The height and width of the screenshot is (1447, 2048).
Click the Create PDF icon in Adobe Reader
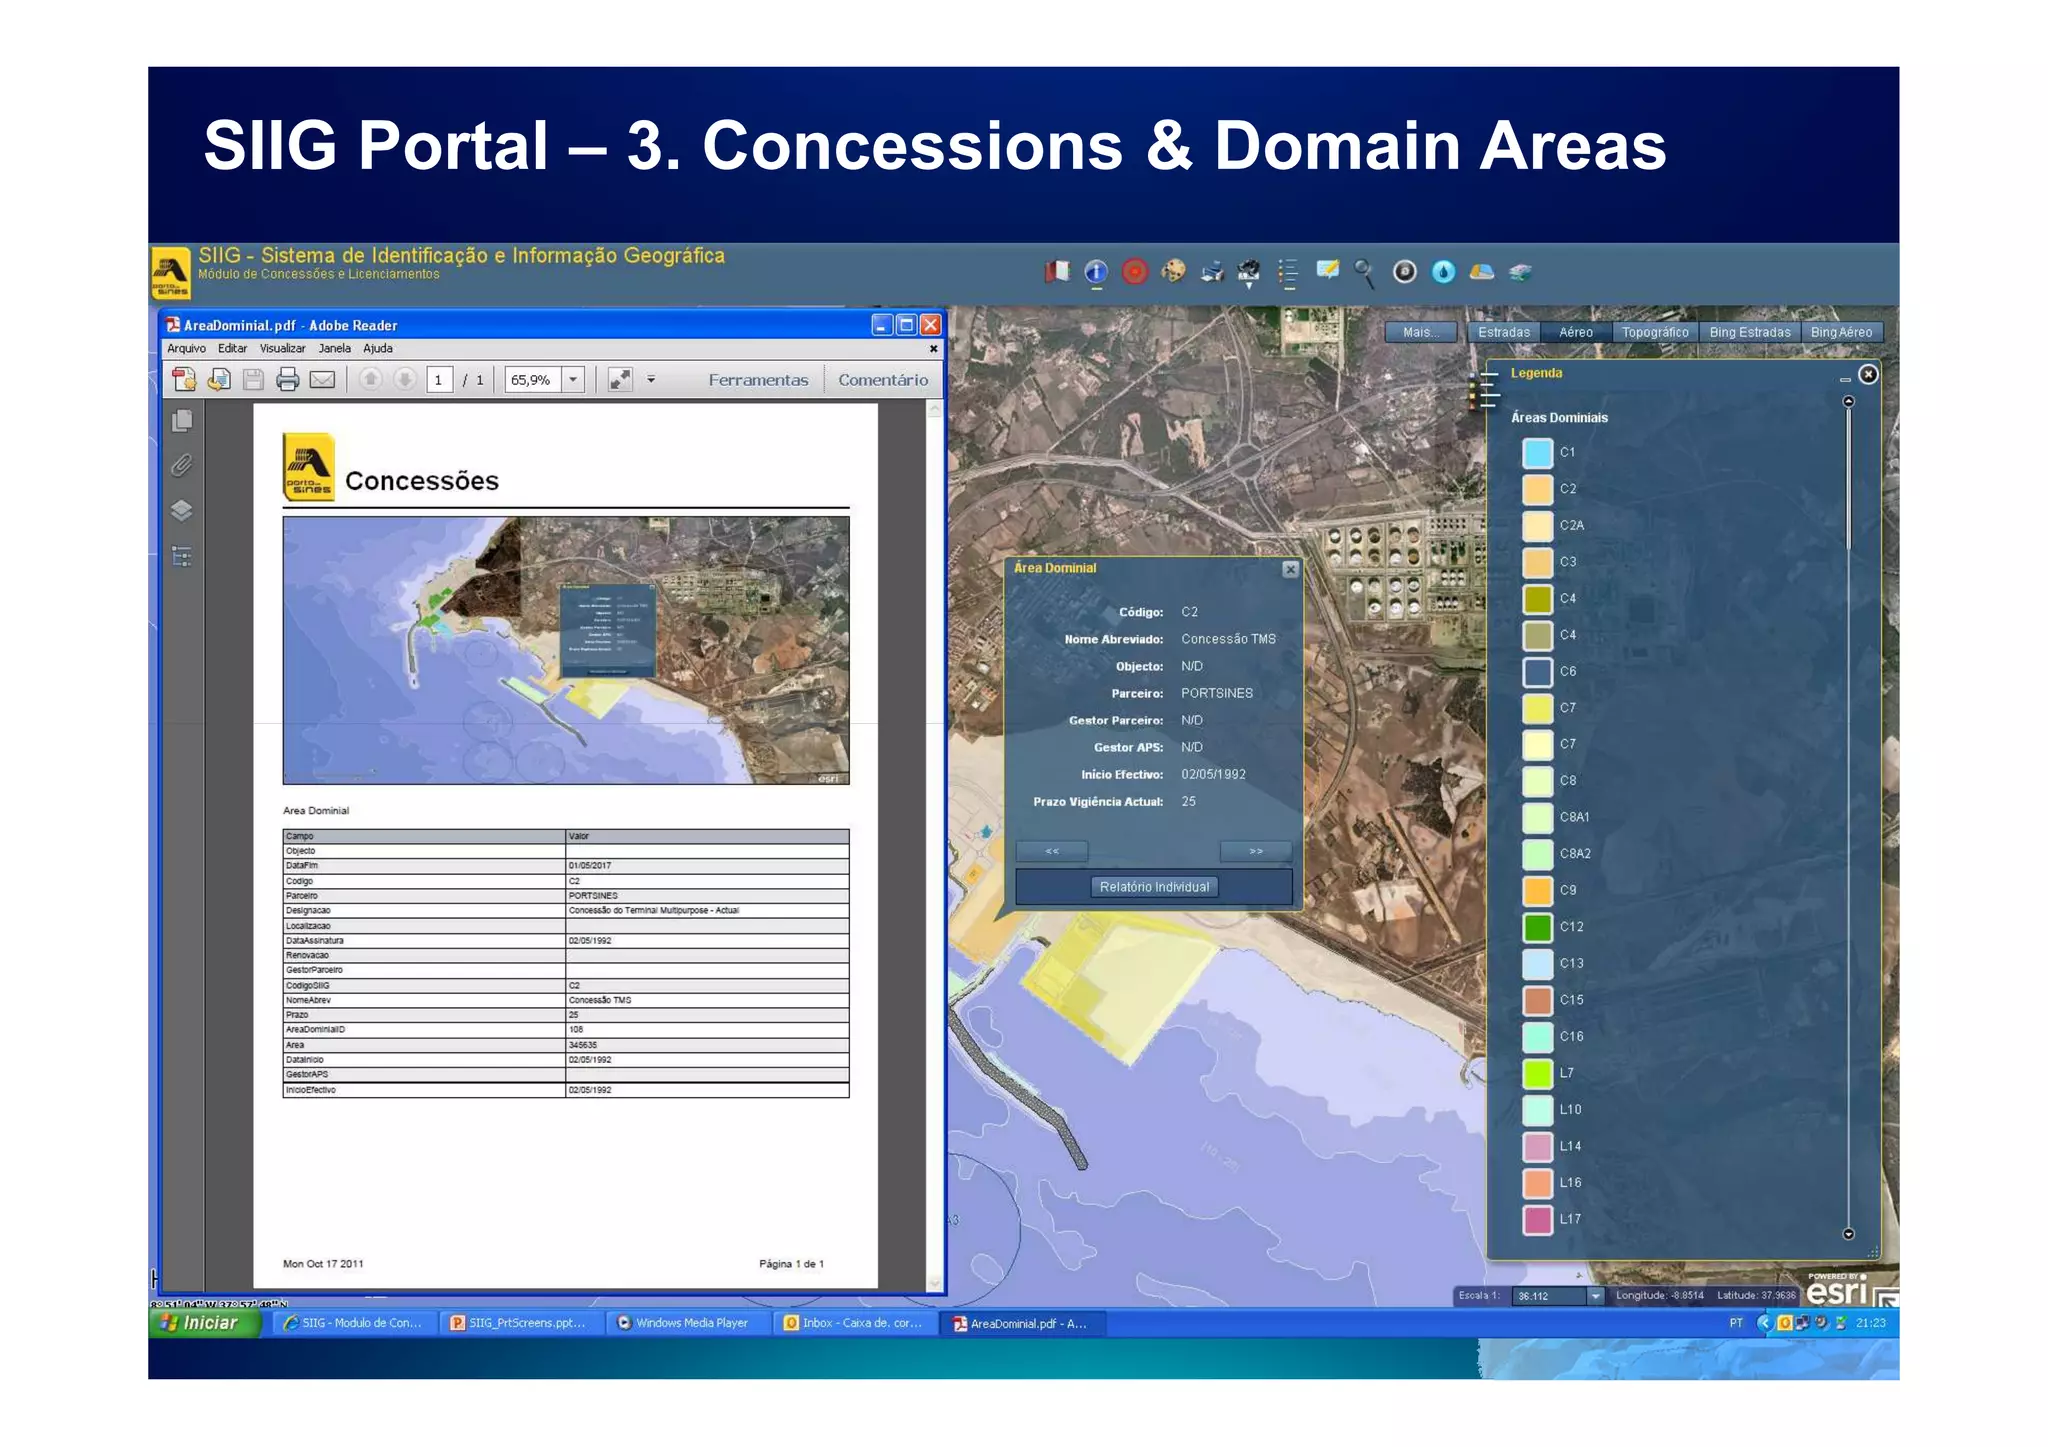184,380
